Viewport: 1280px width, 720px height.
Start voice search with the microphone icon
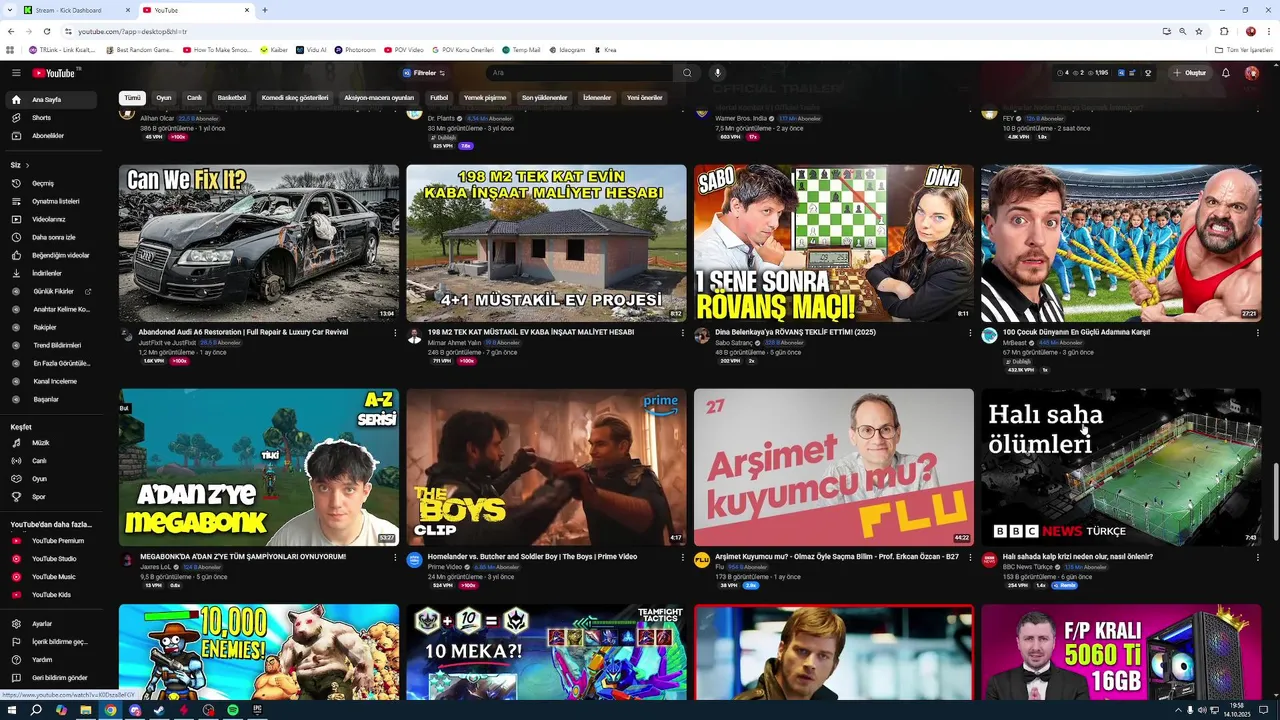click(717, 73)
